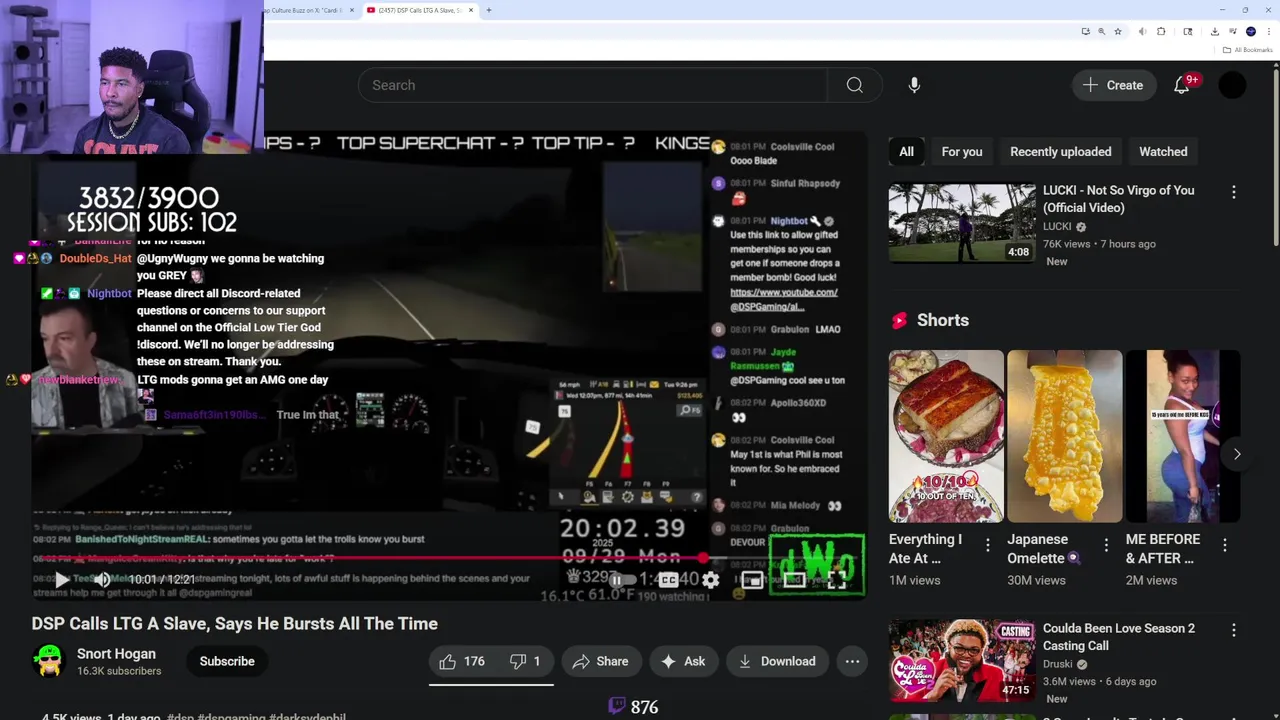The height and width of the screenshot is (720, 1280).
Task: Select the Recently uploaded chip
Action: click(x=1060, y=152)
